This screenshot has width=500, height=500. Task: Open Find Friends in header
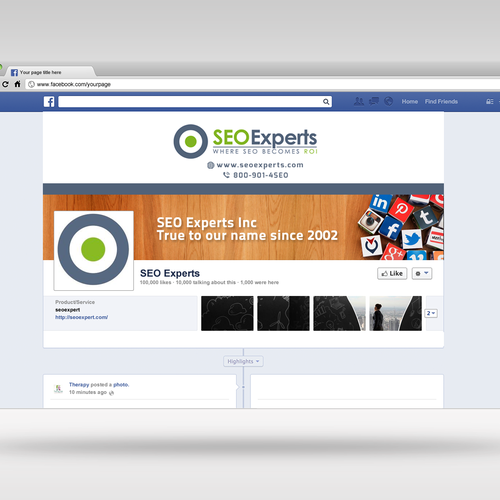441,102
